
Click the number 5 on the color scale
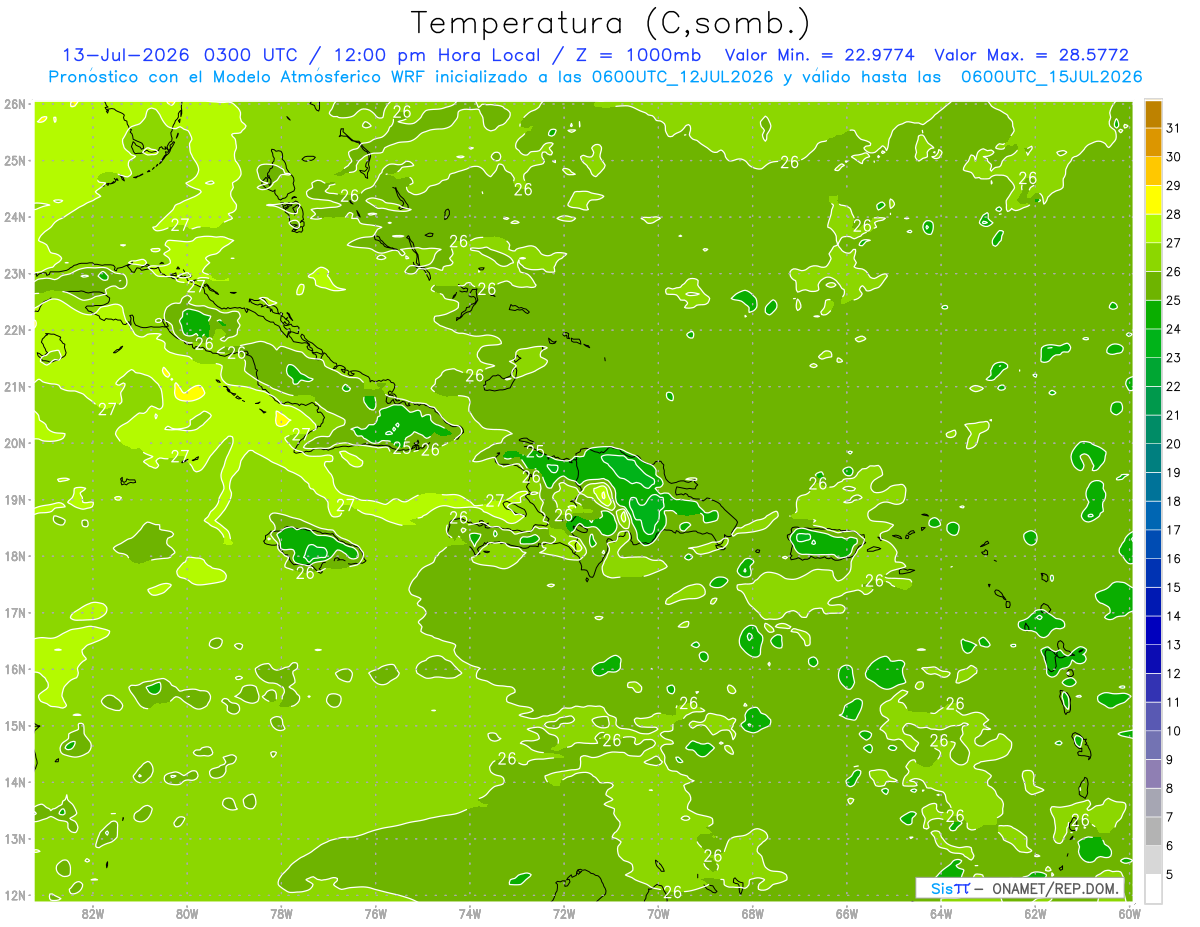(x=1170, y=874)
